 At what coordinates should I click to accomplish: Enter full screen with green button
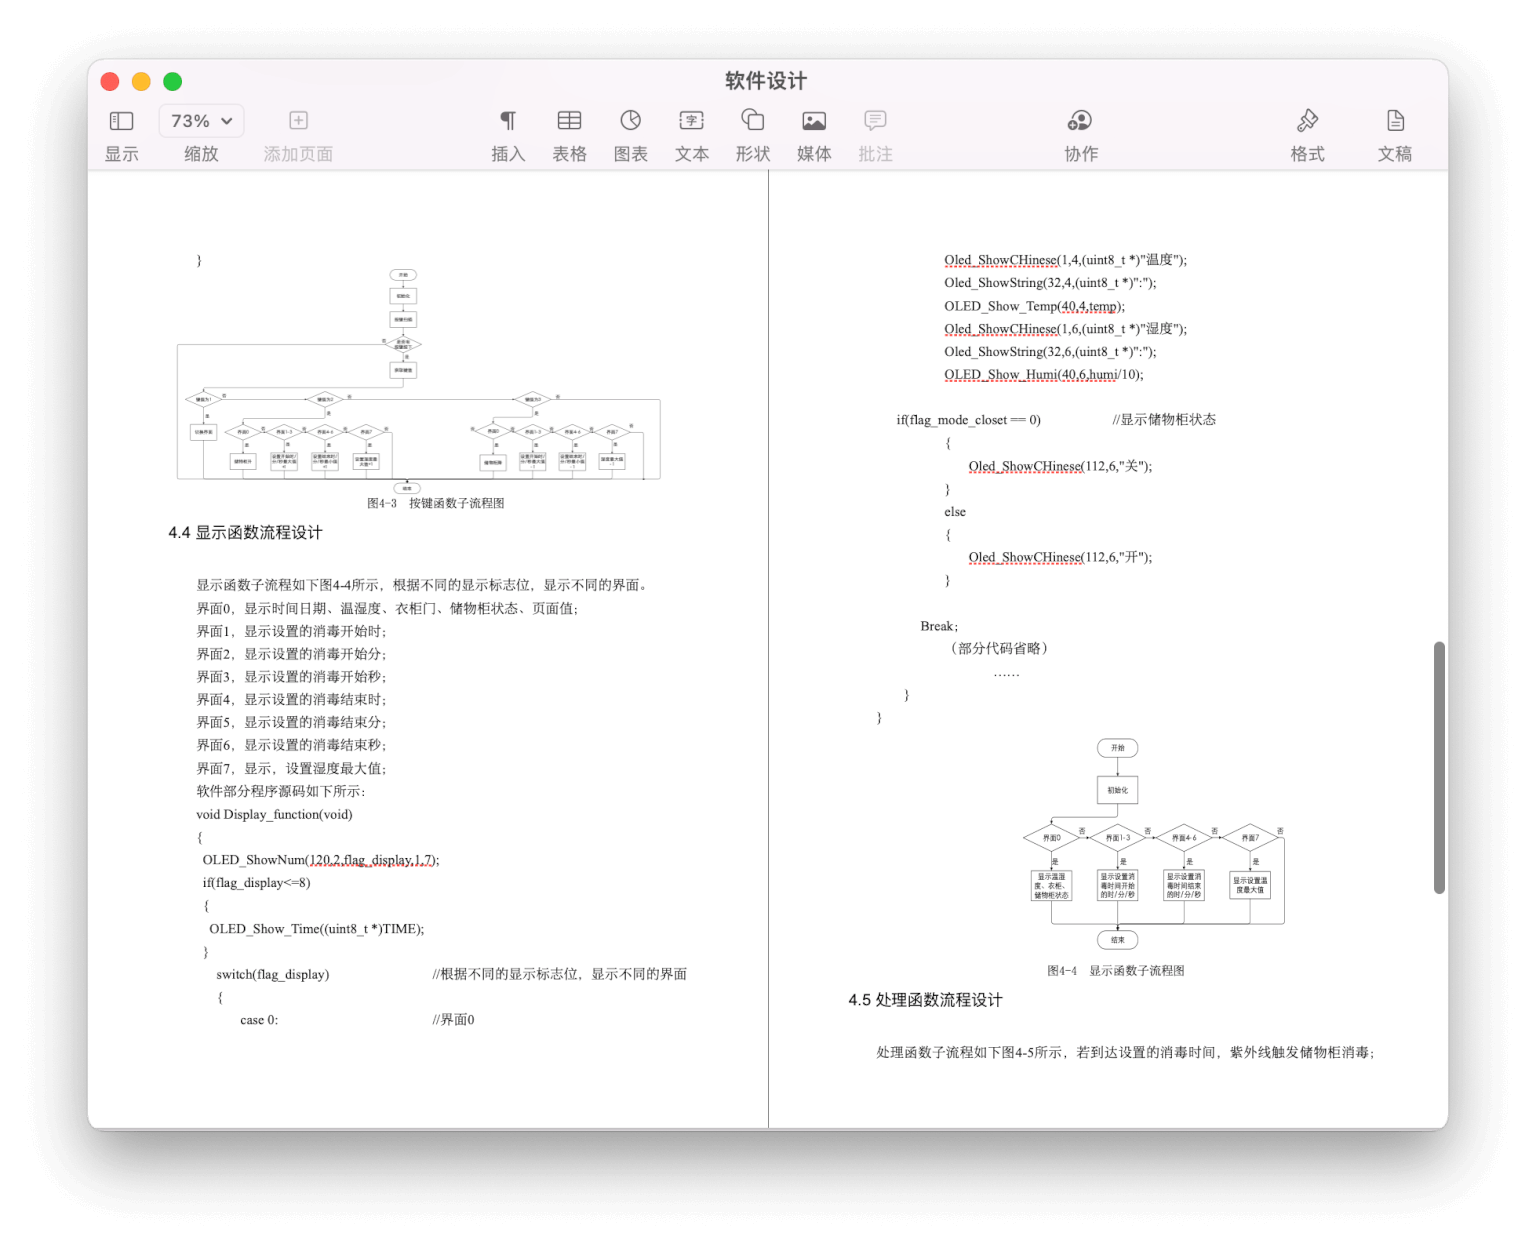click(172, 82)
